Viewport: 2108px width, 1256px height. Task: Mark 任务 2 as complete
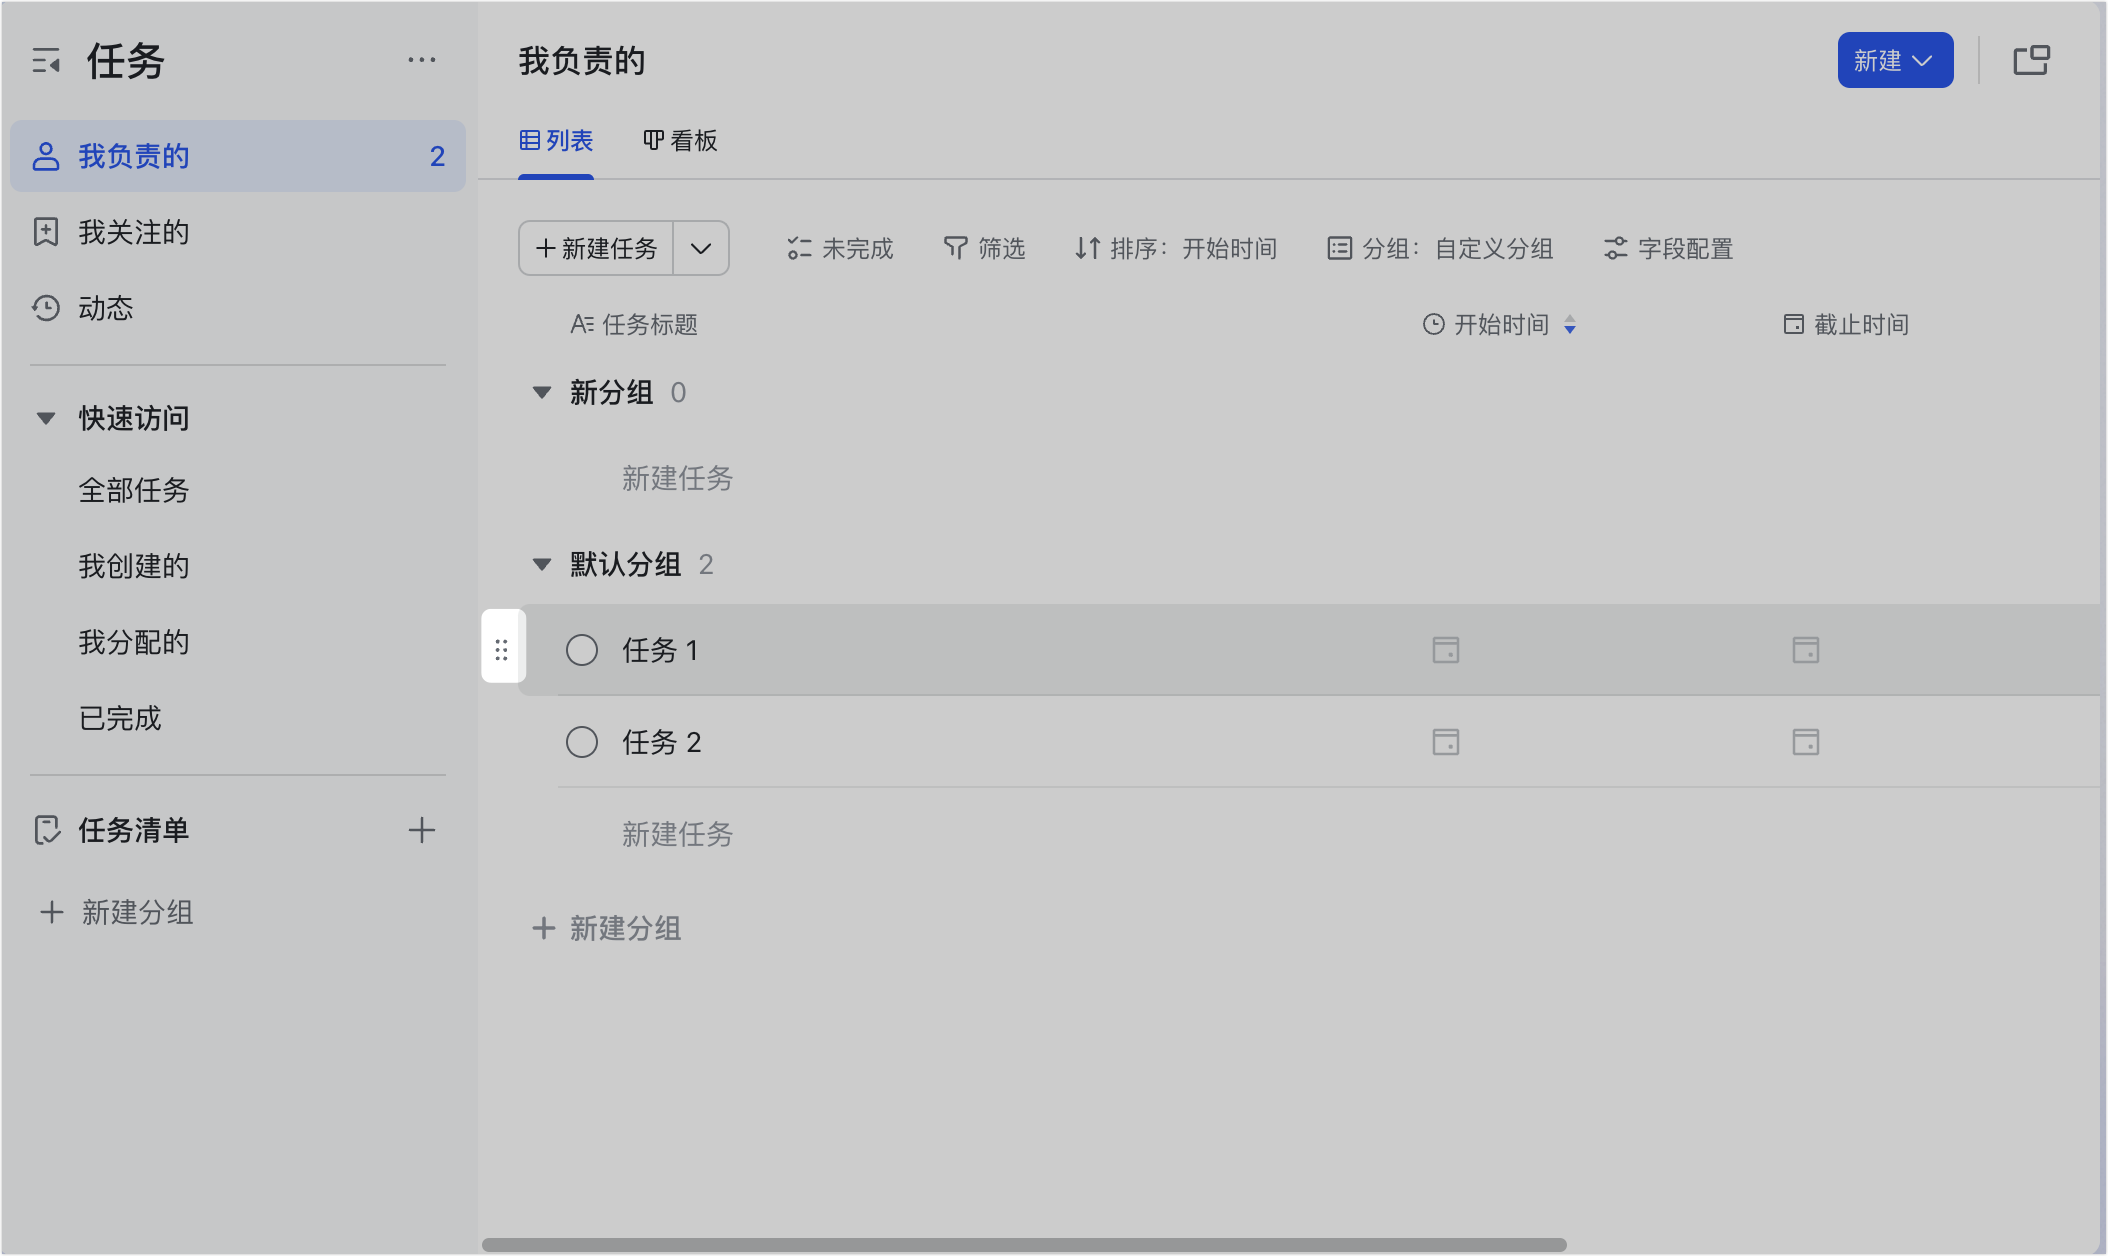582,742
